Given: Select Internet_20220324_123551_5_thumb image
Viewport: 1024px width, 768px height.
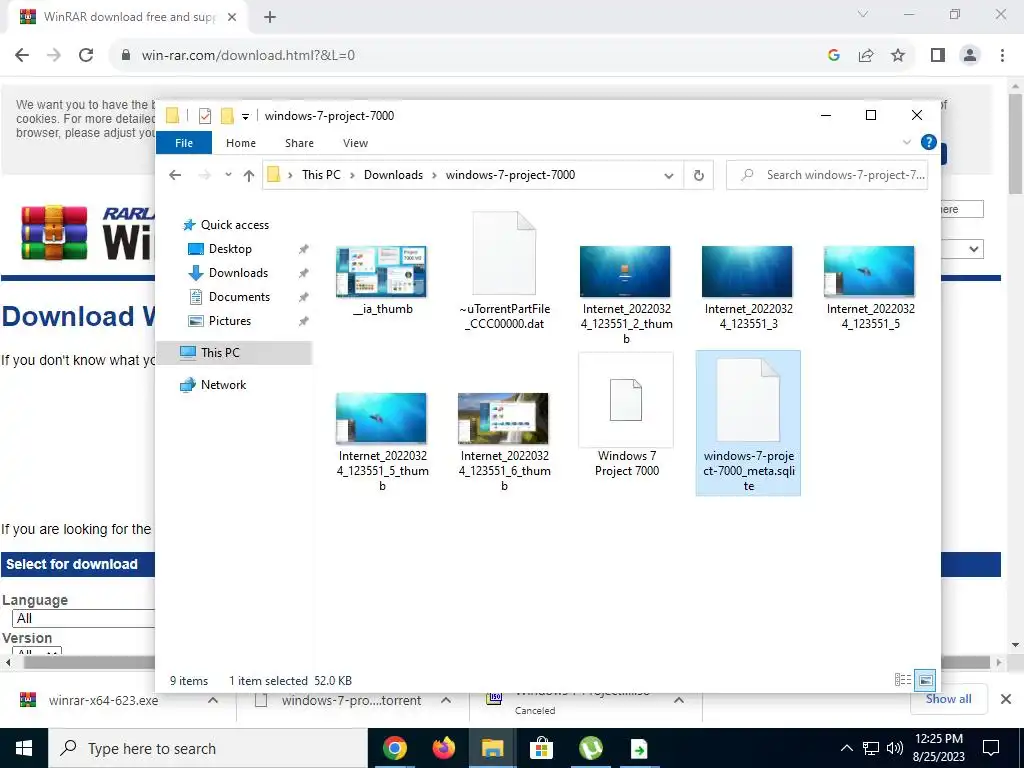Looking at the screenshot, I should pos(382,441).
